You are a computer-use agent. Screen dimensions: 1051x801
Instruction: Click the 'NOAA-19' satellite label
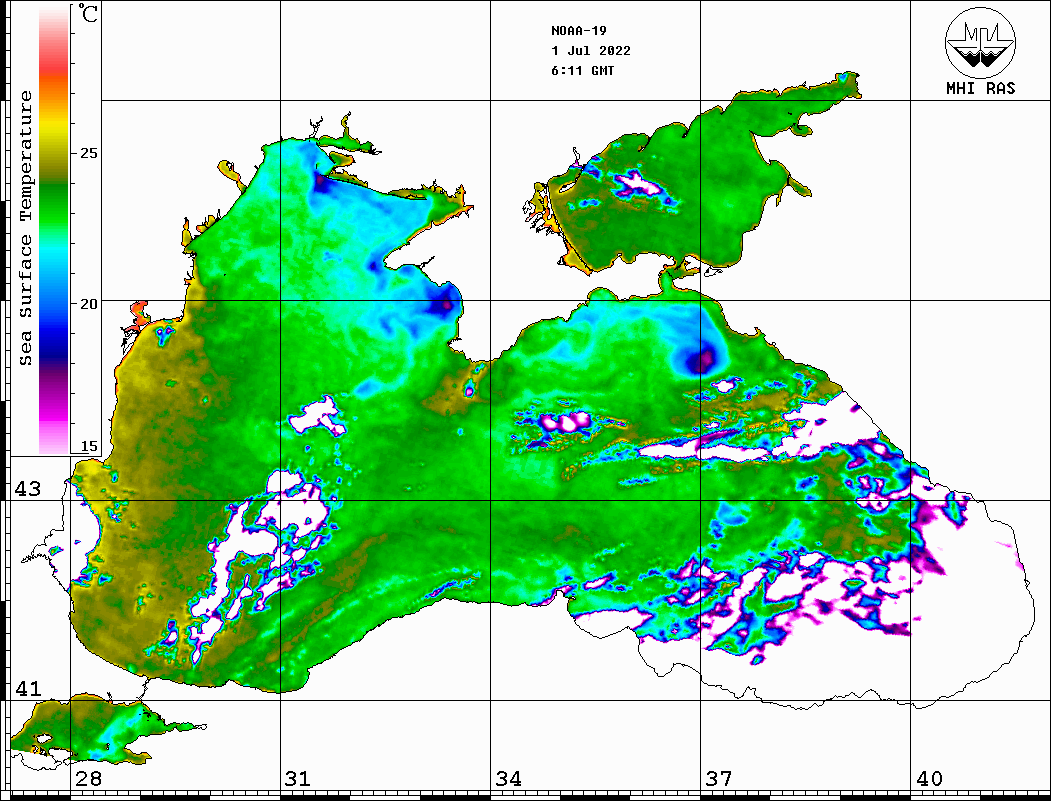(x=579, y=31)
